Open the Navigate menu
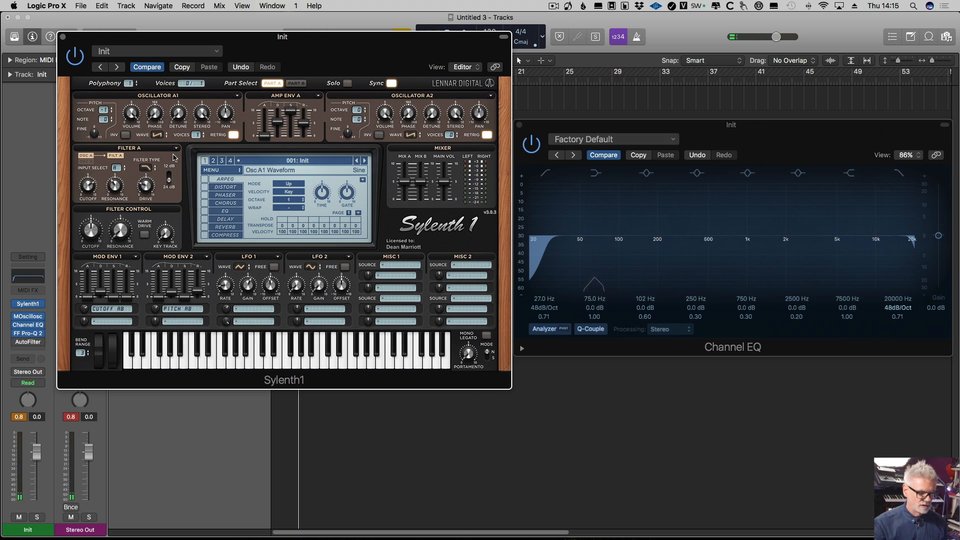The width and height of the screenshot is (960, 540). (158, 6)
